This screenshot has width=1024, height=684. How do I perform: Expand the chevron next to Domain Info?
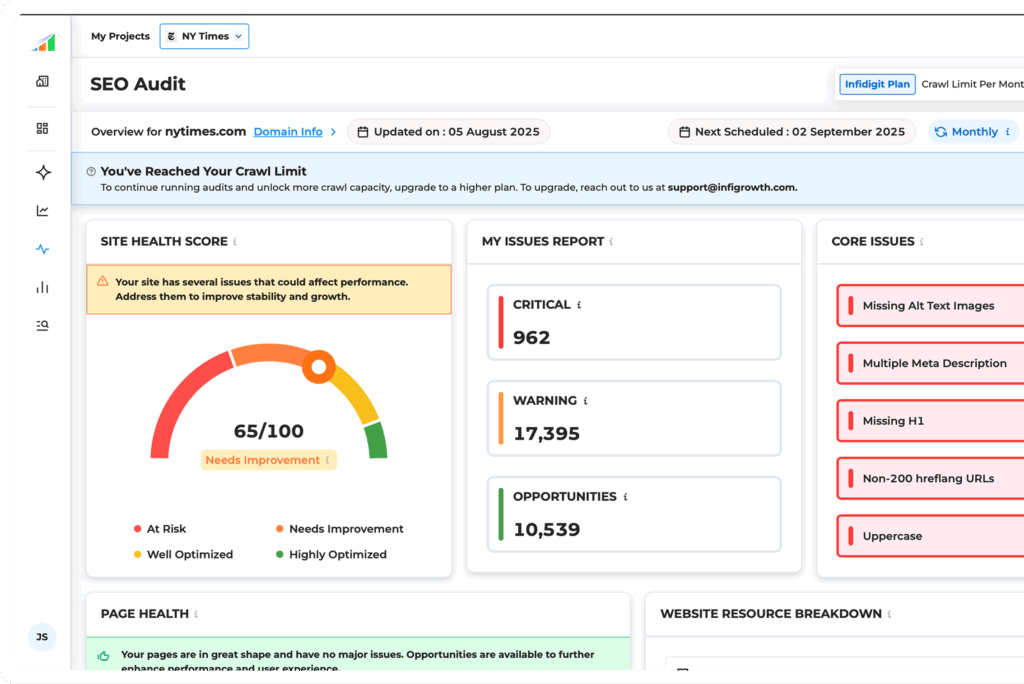334,132
